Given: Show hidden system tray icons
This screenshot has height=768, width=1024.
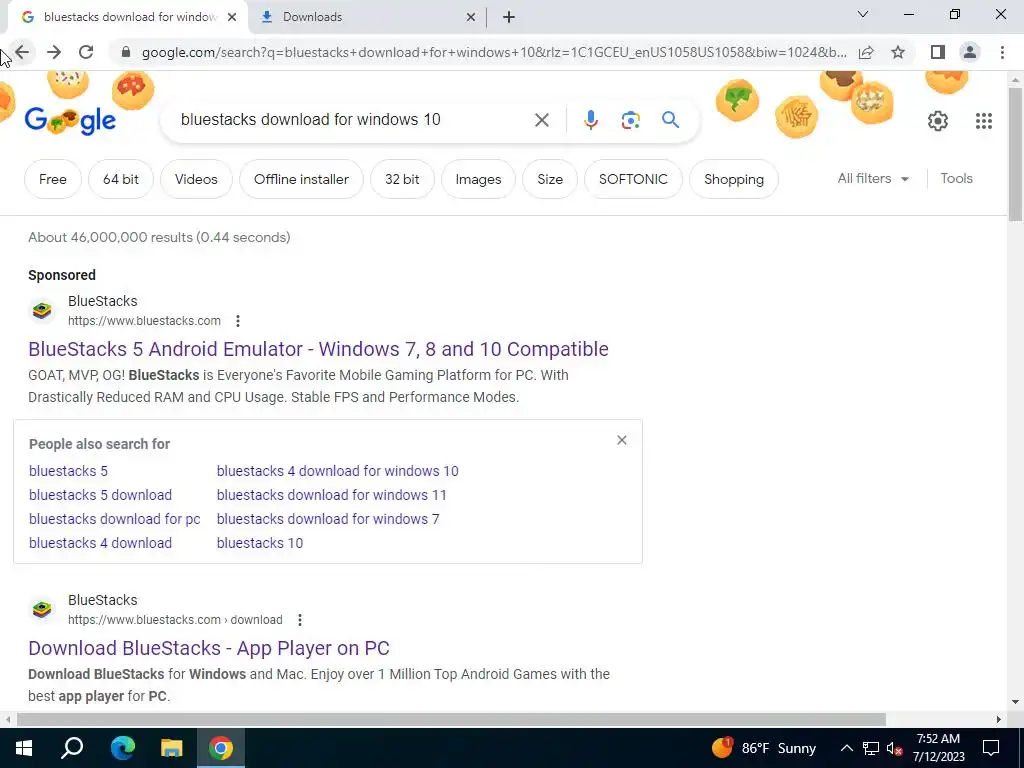Looking at the screenshot, I should [x=846, y=748].
